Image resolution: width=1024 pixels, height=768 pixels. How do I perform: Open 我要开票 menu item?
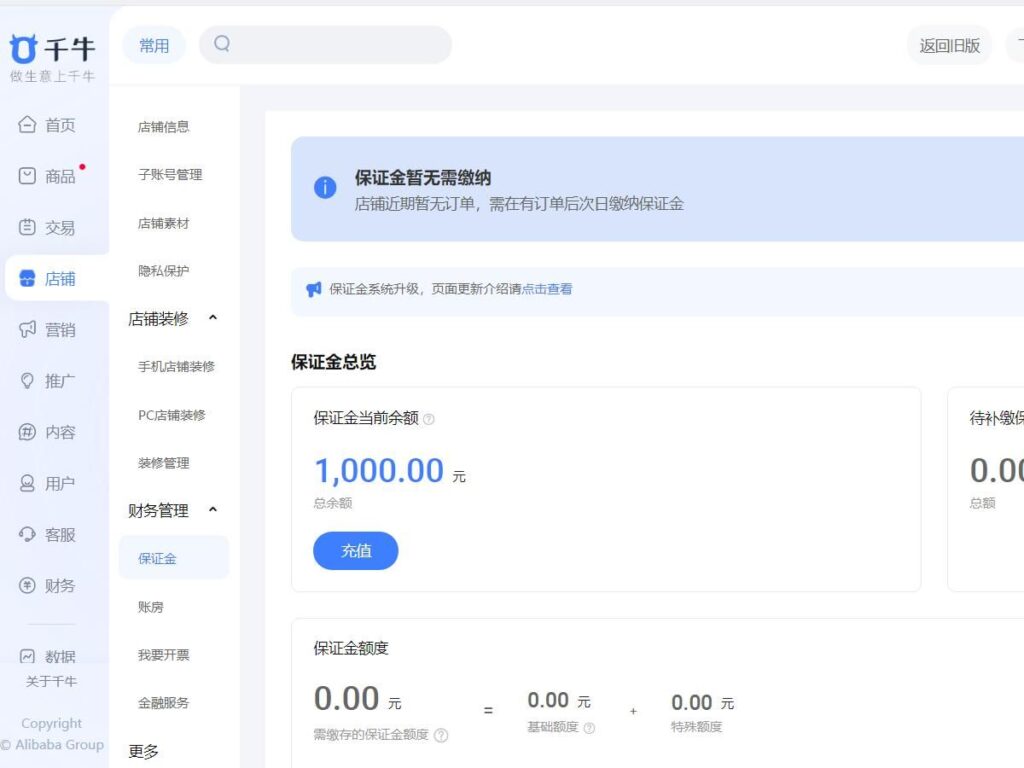click(163, 654)
